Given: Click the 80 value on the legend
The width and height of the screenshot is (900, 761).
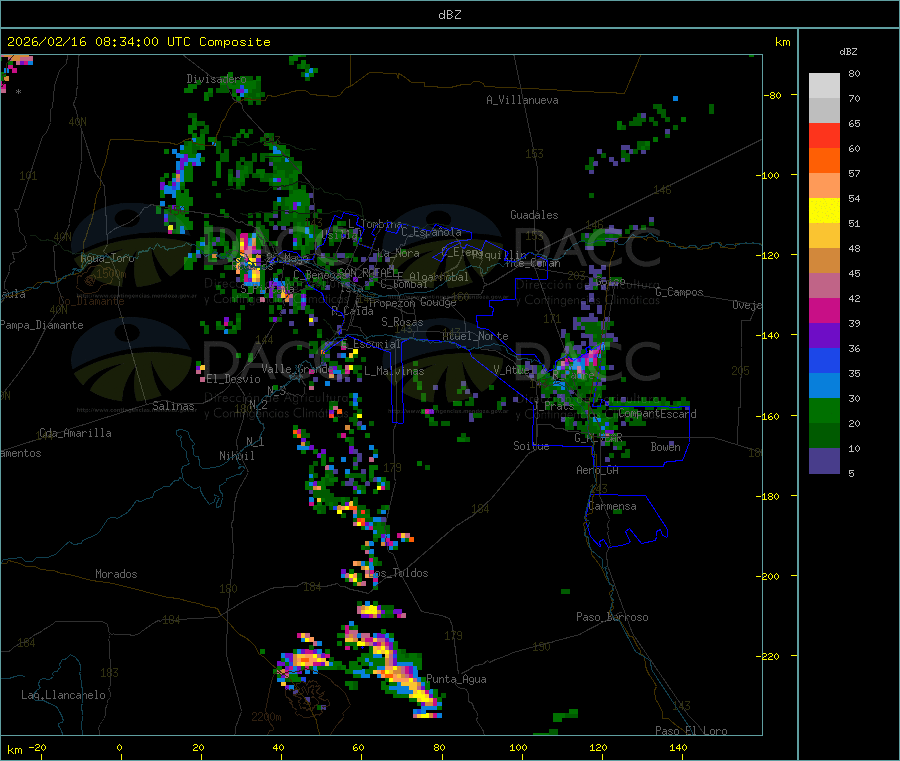Looking at the screenshot, I should pyautogui.click(x=854, y=73).
